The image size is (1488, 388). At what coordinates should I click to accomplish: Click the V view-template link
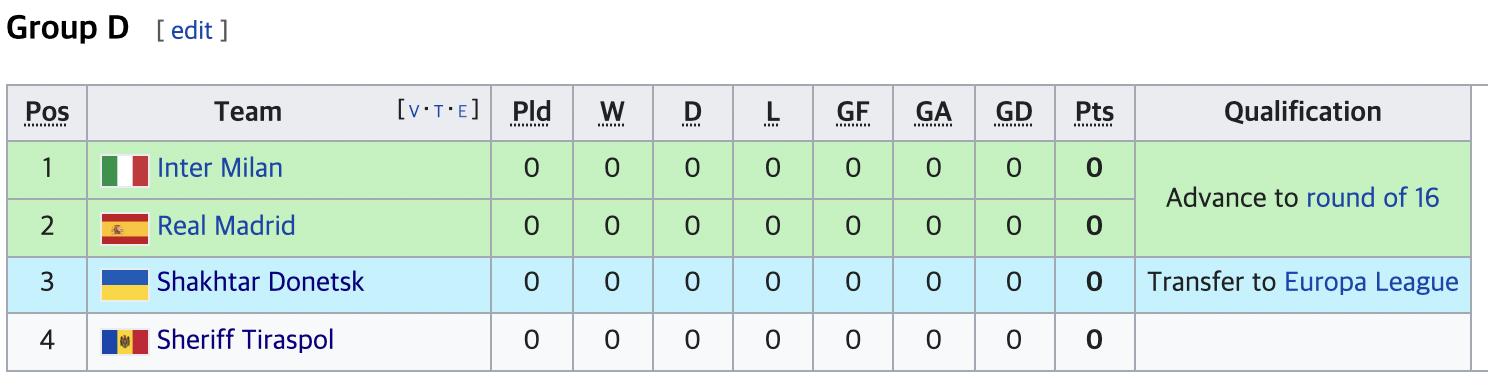click(x=414, y=110)
